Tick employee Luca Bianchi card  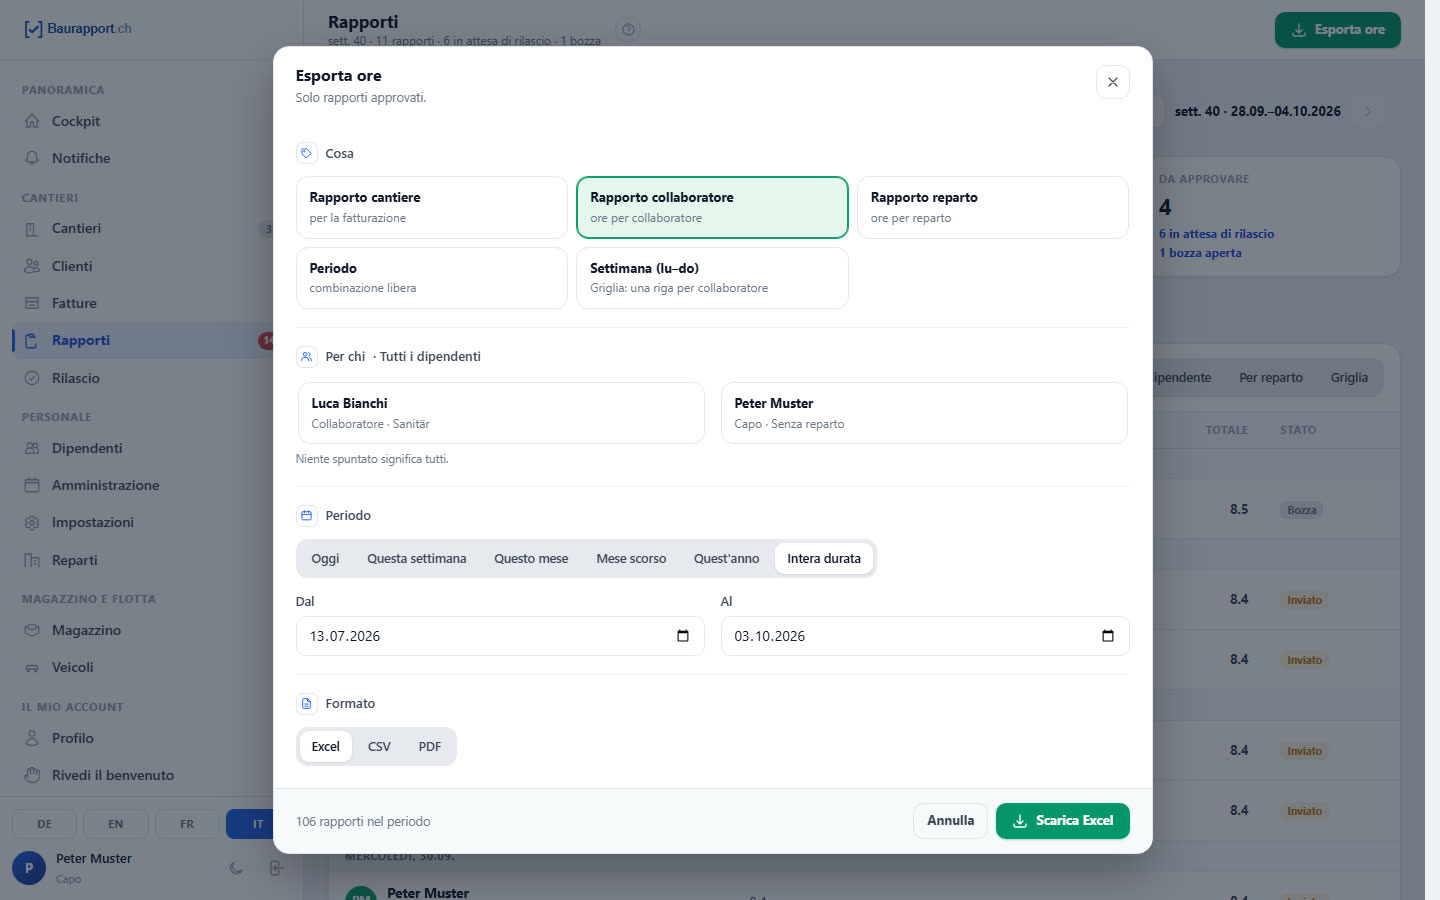[x=501, y=413]
